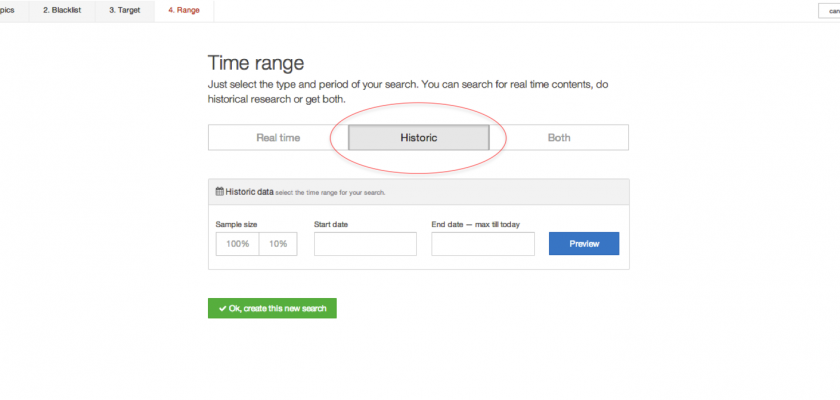The height and width of the screenshot is (400, 840).
Task: Click the cancel button in top-right corner
Action: pyautogui.click(x=831, y=11)
